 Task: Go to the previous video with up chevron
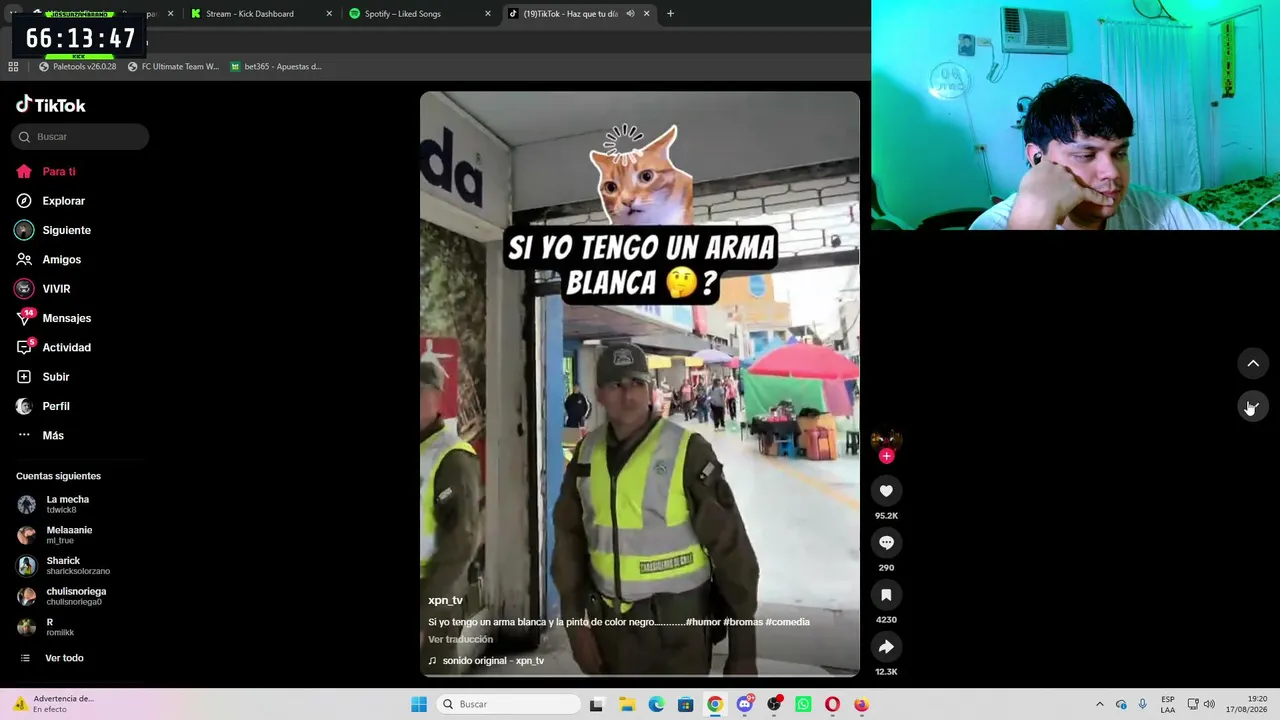1253,363
